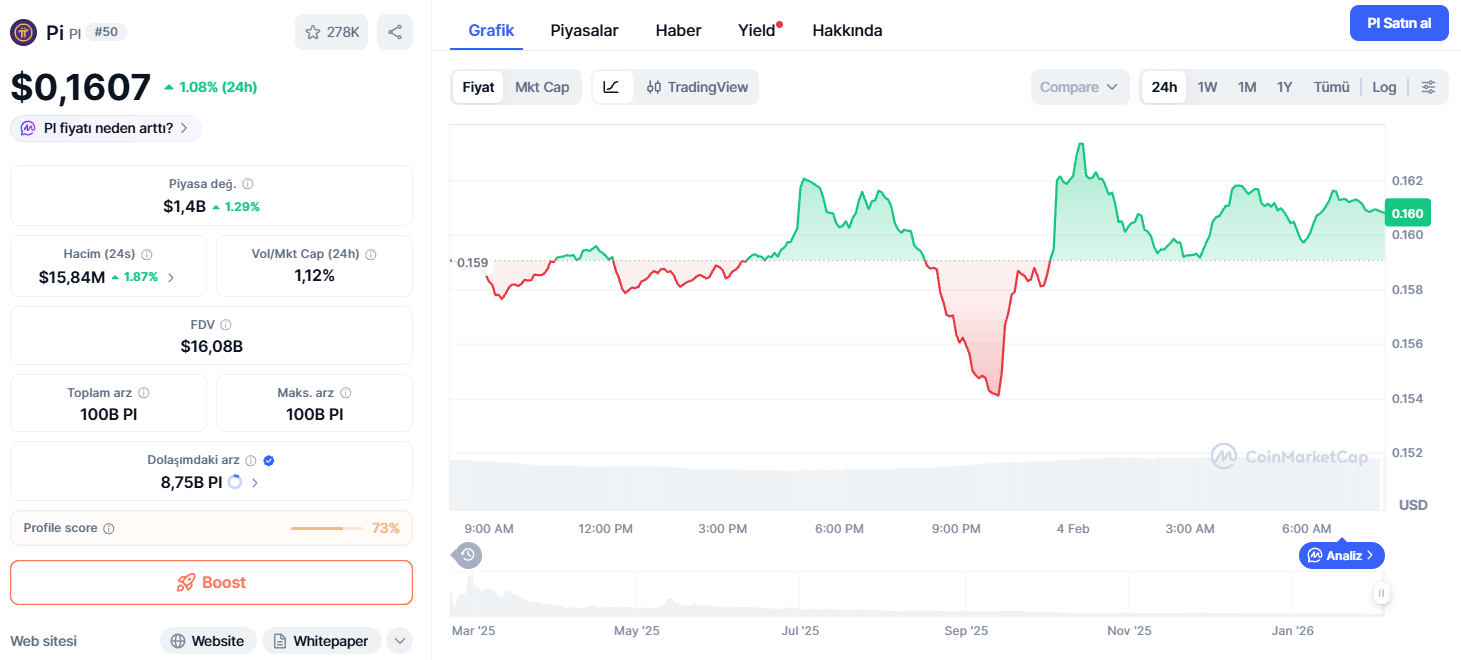Click the AI icon beside 'PI fiyatı neden arttı?'
This screenshot has width=1461, height=660.
pyautogui.click(x=28, y=128)
